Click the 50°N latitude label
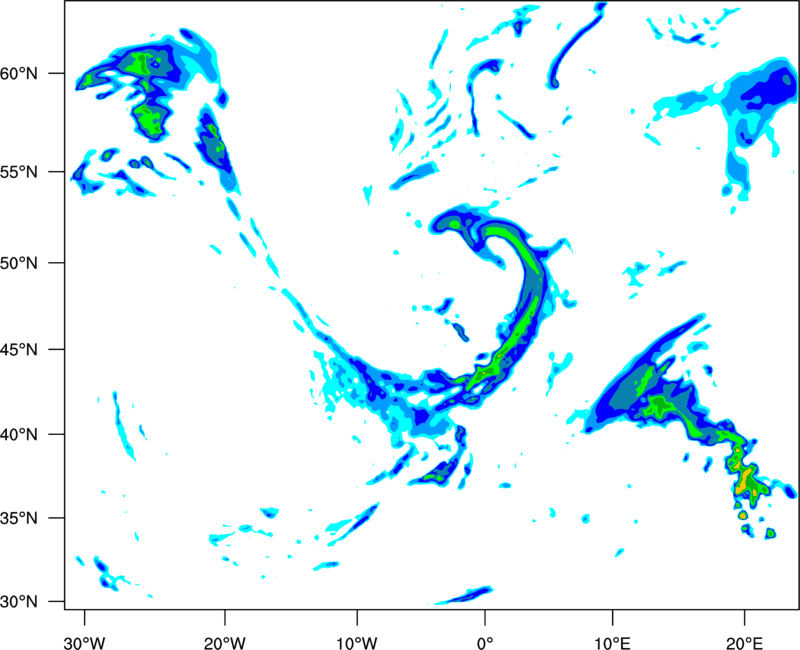Viewport: 800px width, 650px height. point(19,263)
